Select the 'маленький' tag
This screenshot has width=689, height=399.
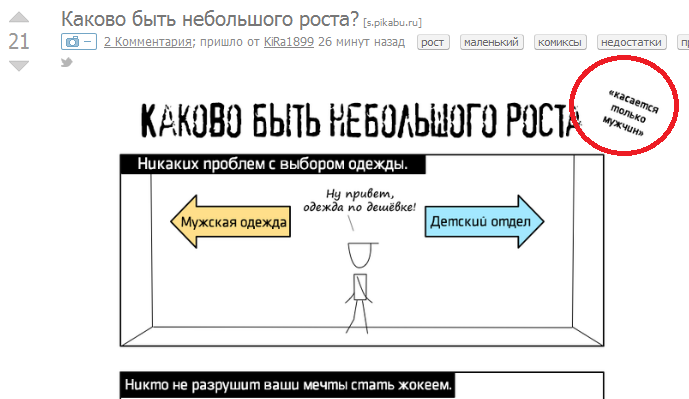491,42
